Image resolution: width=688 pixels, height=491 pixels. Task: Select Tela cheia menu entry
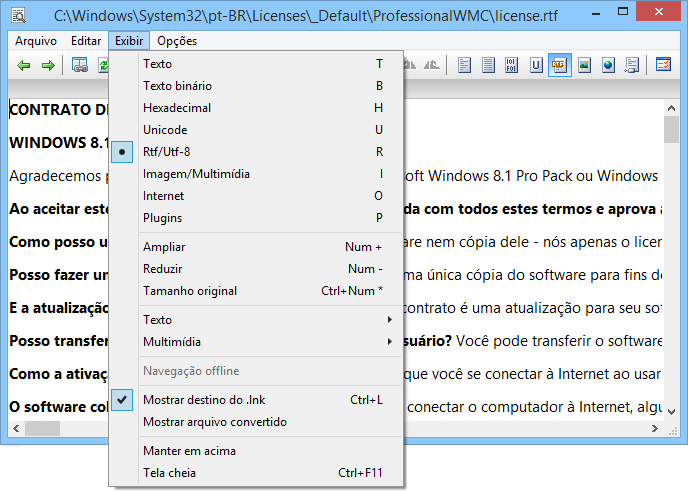256,473
